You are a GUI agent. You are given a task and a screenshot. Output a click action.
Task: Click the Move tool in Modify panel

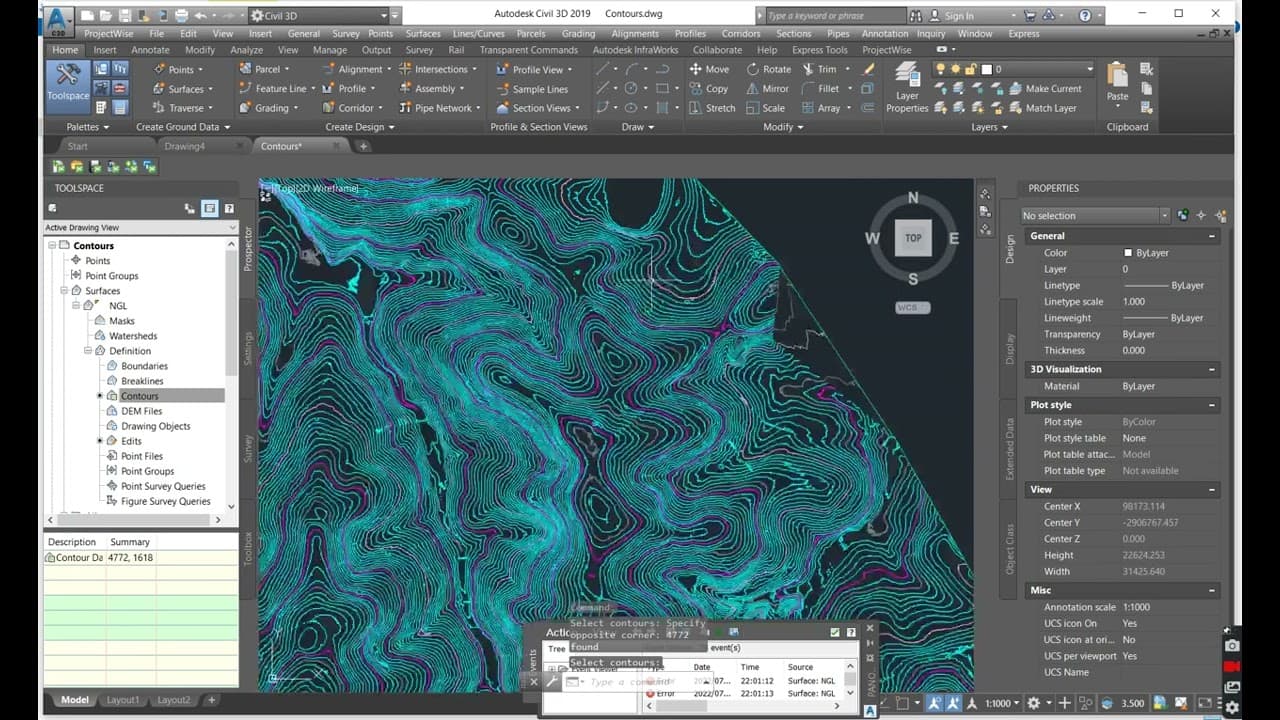[x=709, y=69]
